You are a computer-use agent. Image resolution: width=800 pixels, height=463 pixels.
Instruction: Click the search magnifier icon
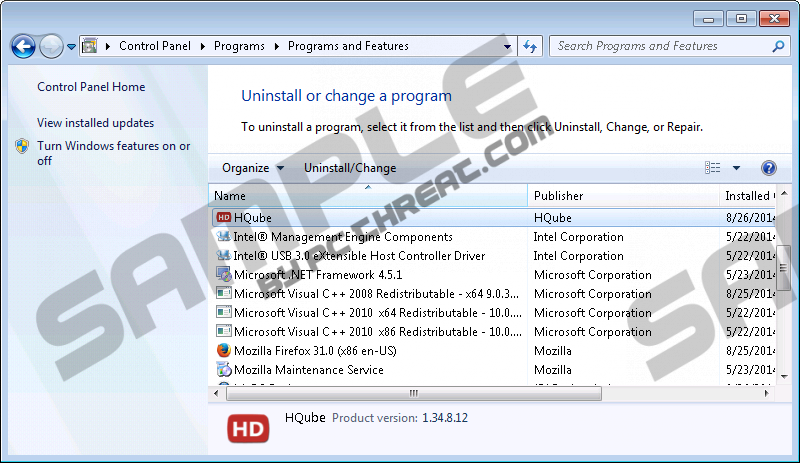click(778, 46)
